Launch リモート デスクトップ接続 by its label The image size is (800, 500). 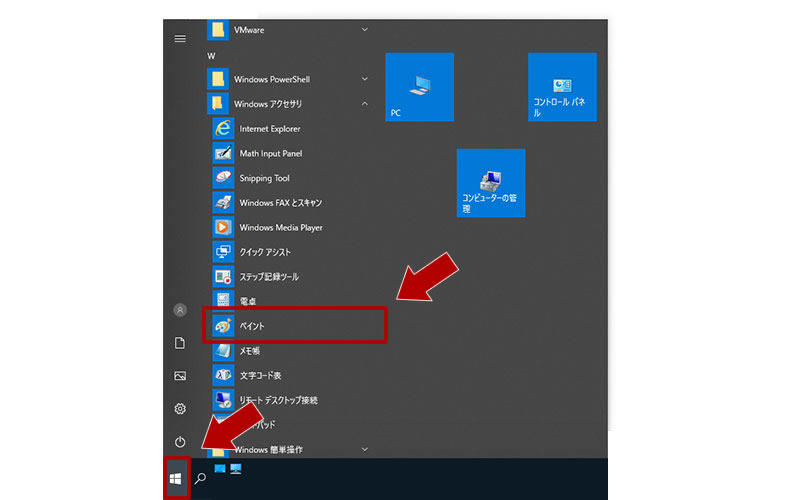tap(279, 400)
